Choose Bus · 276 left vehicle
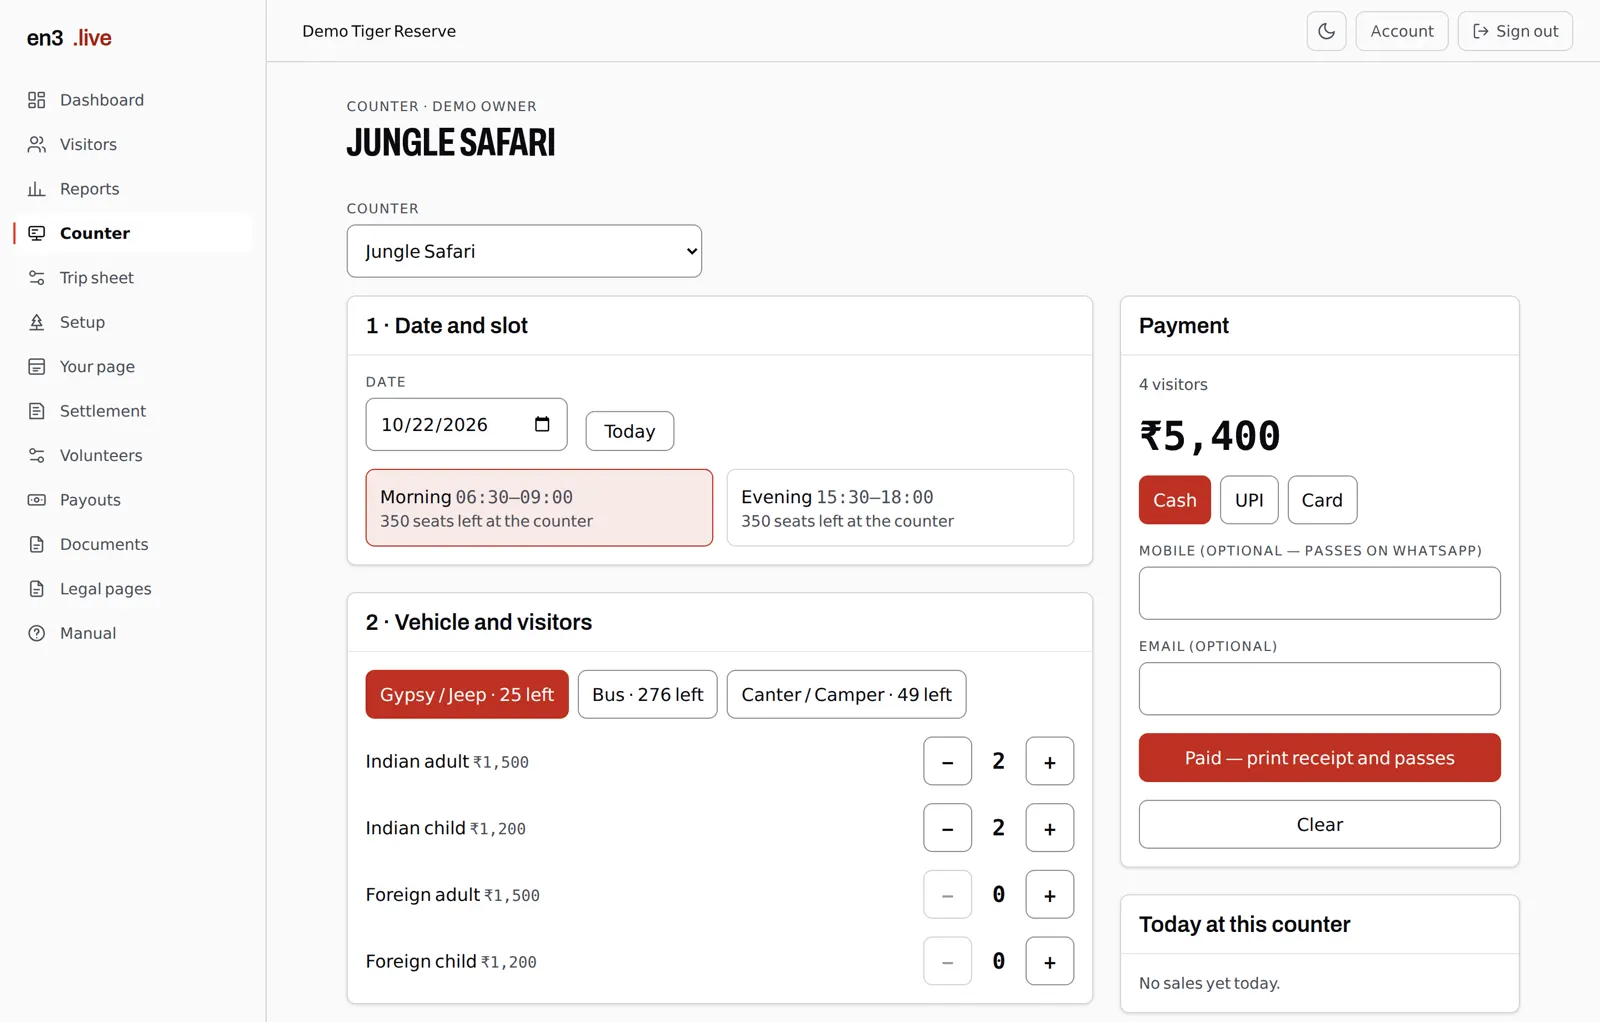Viewport: 1600px width, 1022px height. pos(647,694)
